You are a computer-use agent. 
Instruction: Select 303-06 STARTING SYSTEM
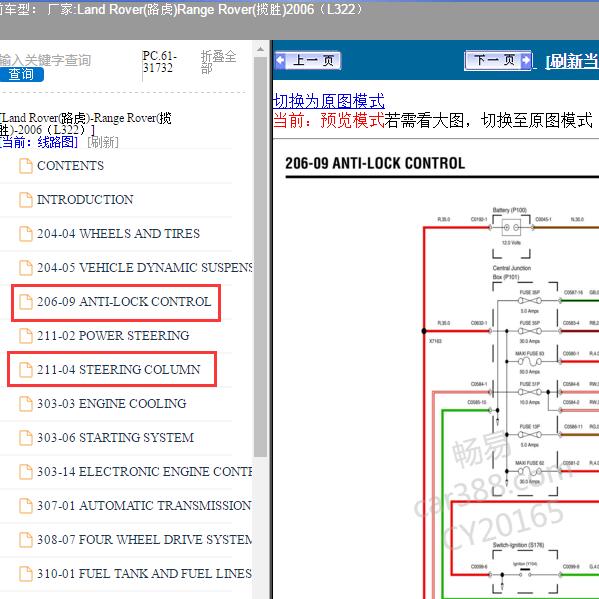point(115,438)
